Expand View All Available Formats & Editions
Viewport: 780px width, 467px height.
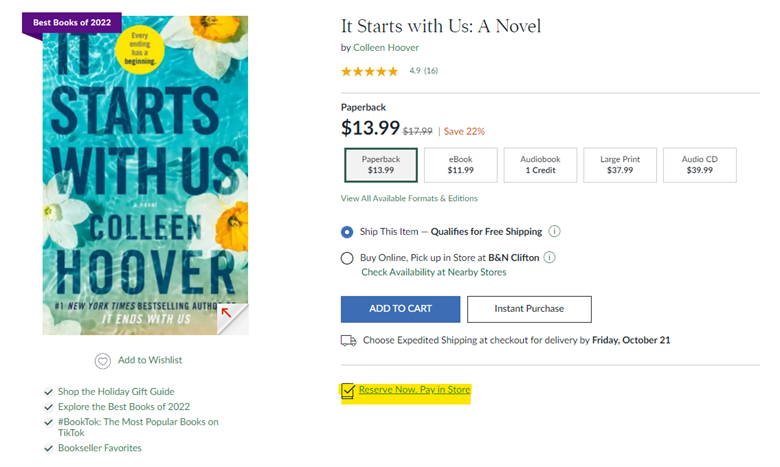409,198
